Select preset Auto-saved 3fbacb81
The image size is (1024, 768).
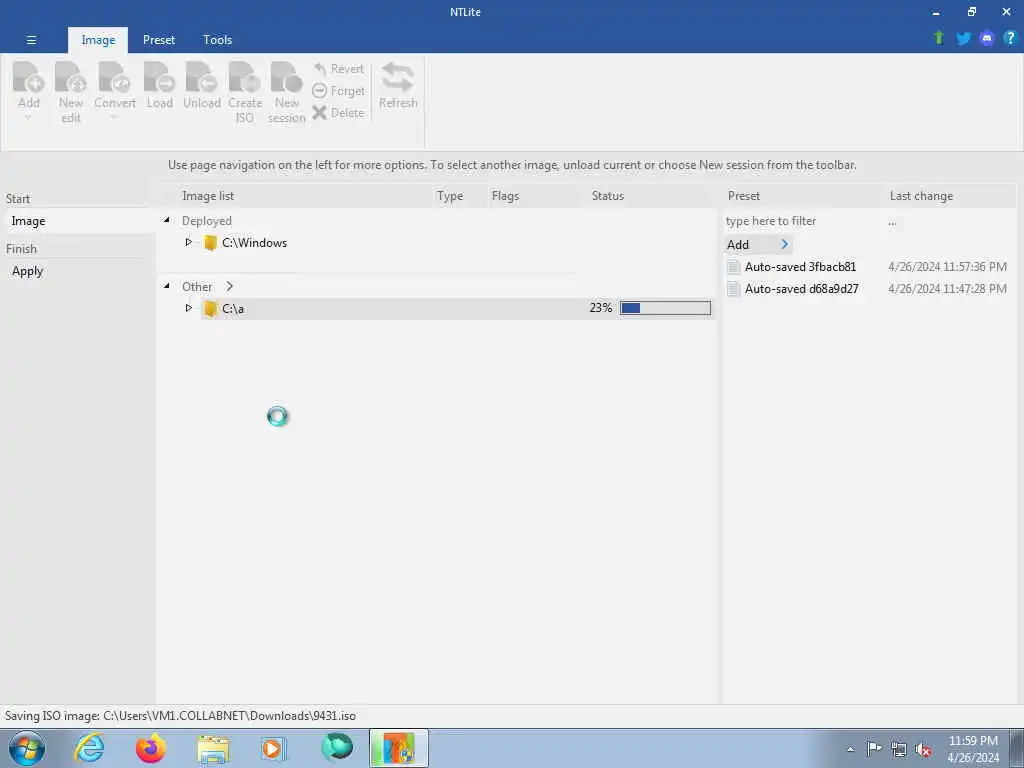(800, 266)
